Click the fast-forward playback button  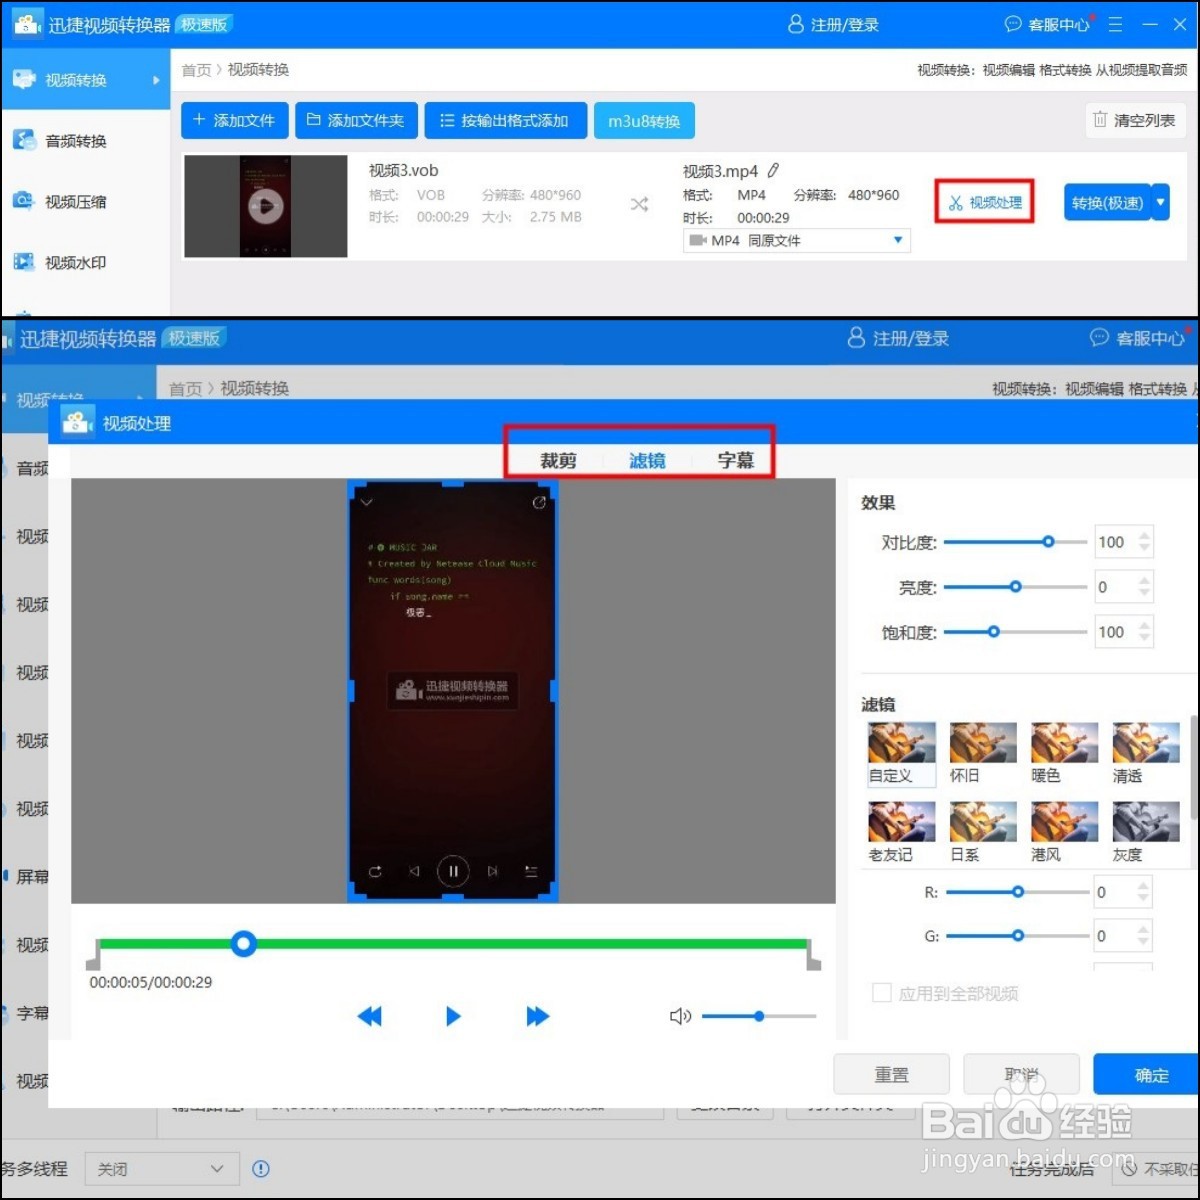coord(537,1017)
